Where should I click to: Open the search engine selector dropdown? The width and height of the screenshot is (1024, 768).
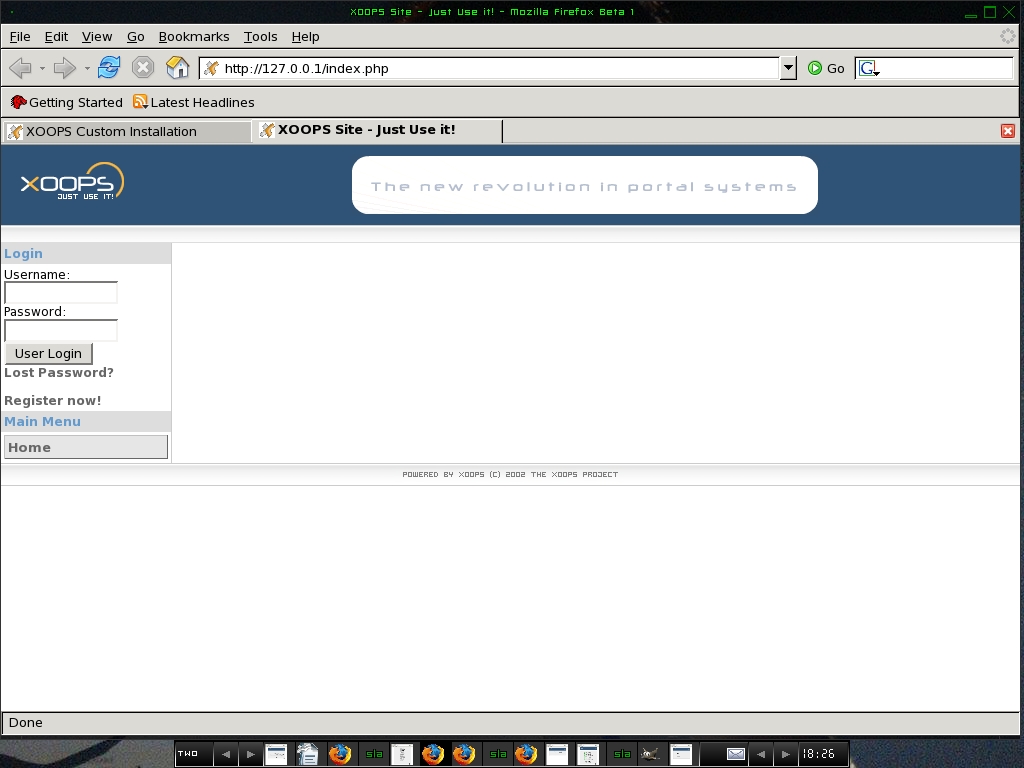click(868, 69)
